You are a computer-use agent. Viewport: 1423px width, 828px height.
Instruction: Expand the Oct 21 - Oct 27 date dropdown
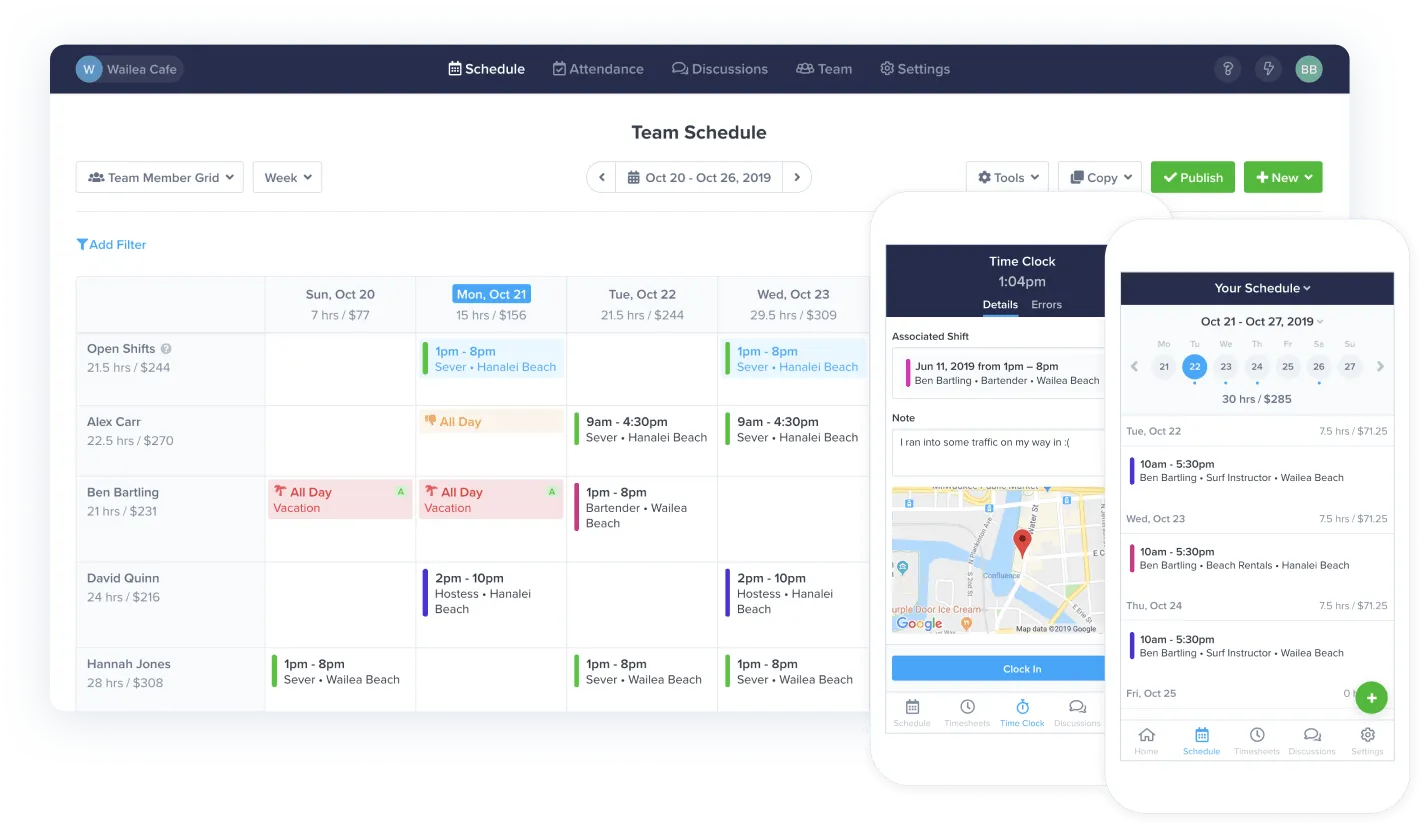tap(1262, 322)
